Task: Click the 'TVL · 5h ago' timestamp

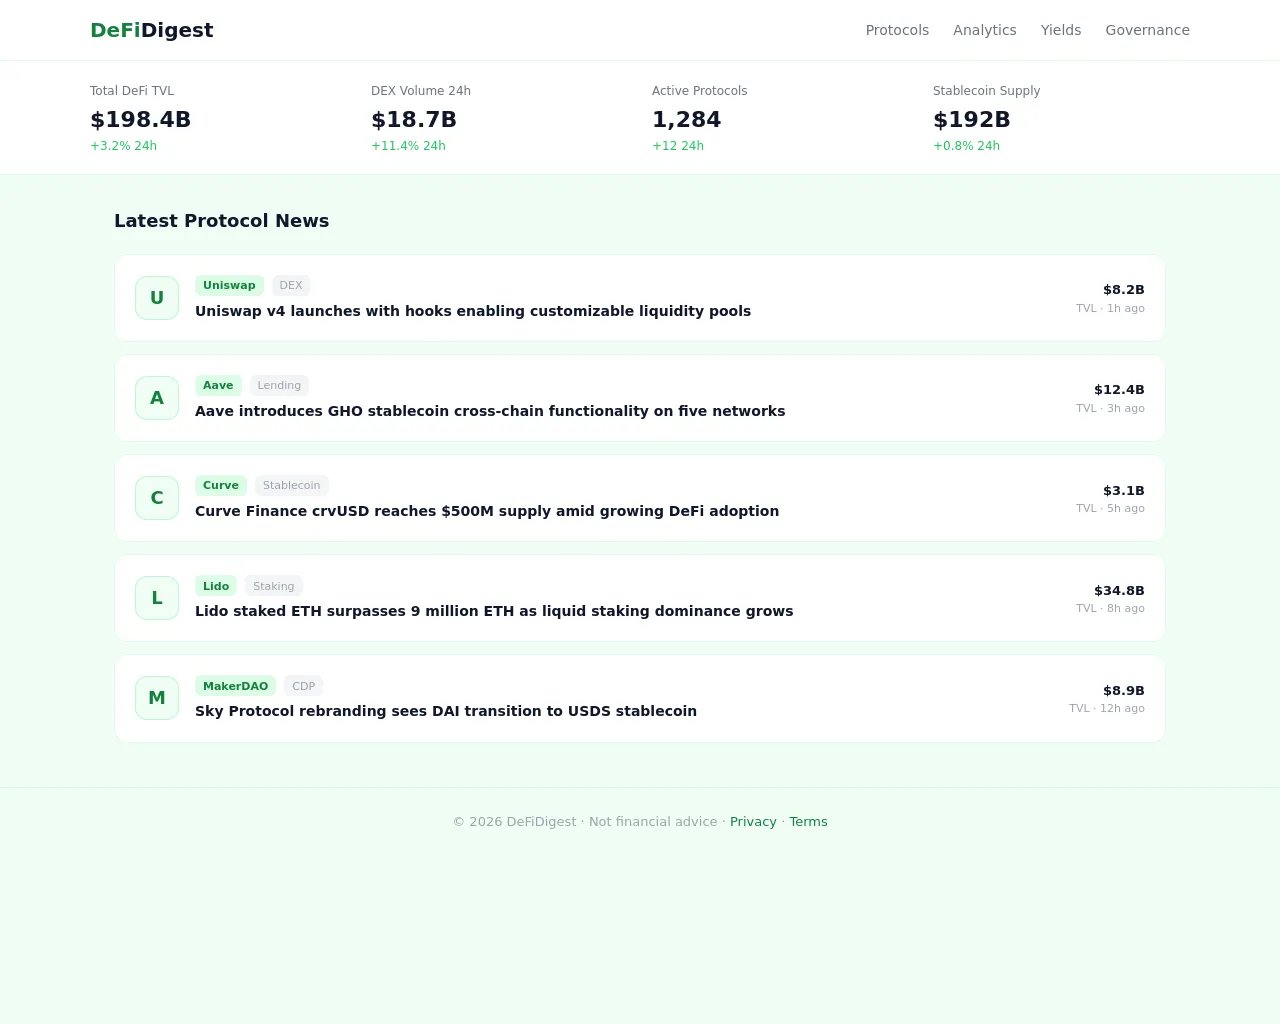Action: pyautogui.click(x=1110, y=508)
